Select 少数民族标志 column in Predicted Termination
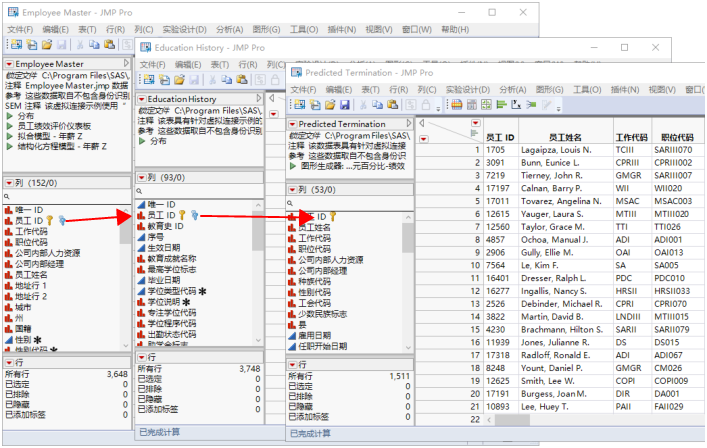The height and width of the screenshot is (448, 707). tap(322, 314)
